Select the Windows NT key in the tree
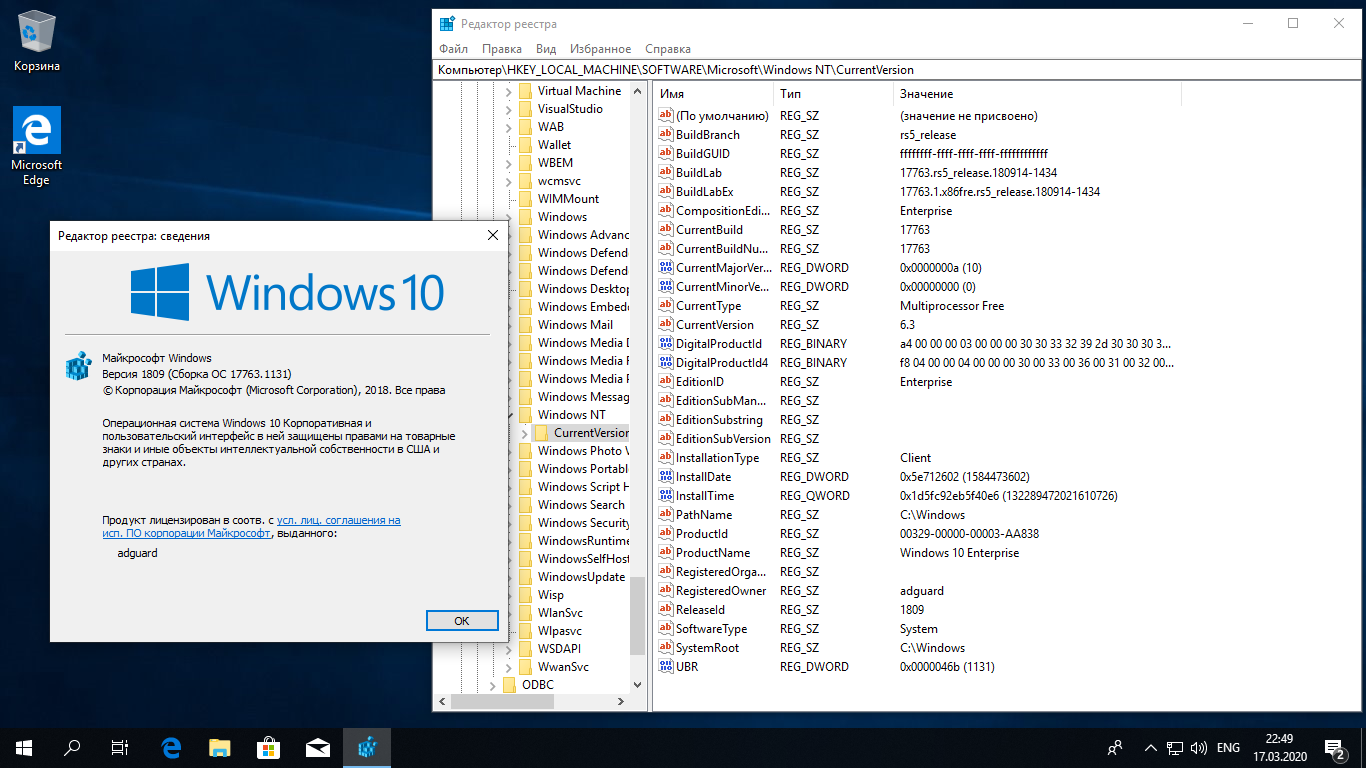Image resolution: width=1366 pixels, height=768 pixels. pyautogui.click(x=572, y=415)
